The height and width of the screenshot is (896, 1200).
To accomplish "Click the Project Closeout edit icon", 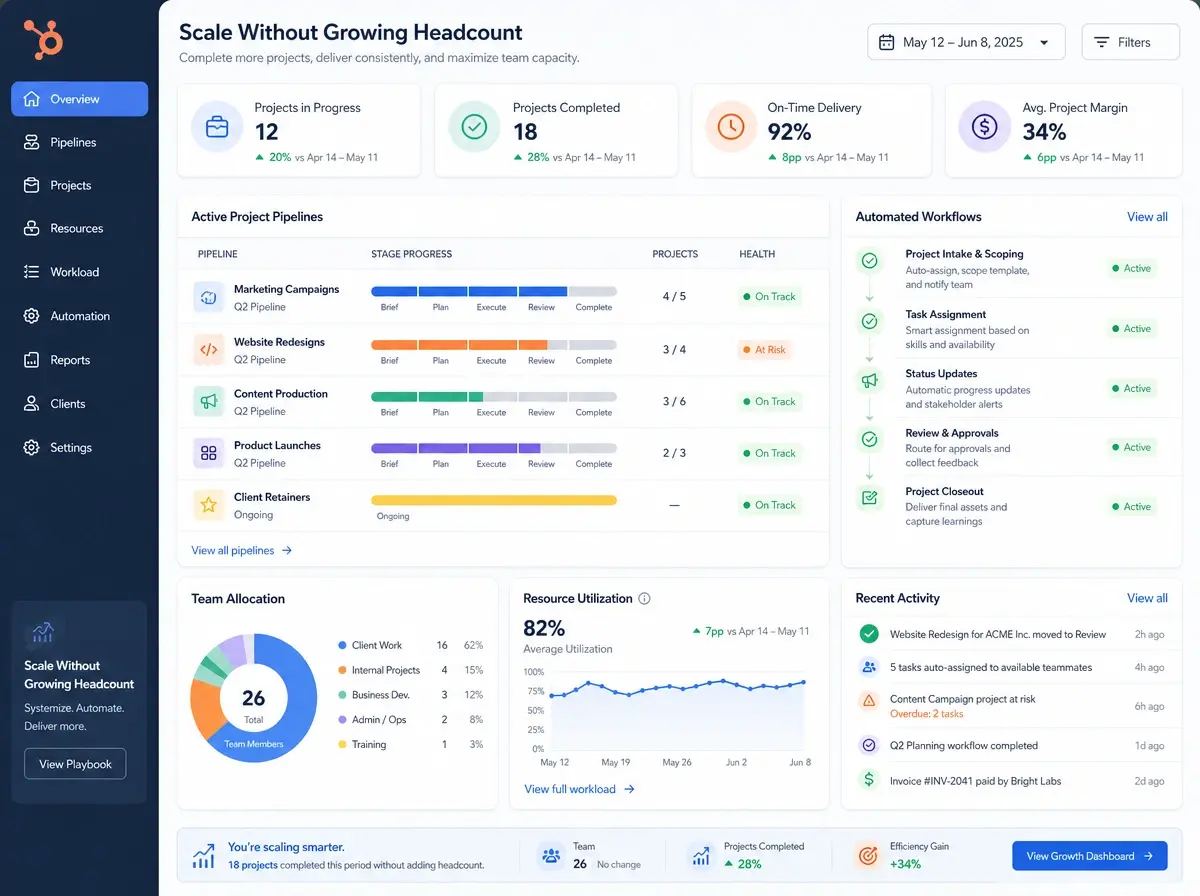I will (870, 497).
